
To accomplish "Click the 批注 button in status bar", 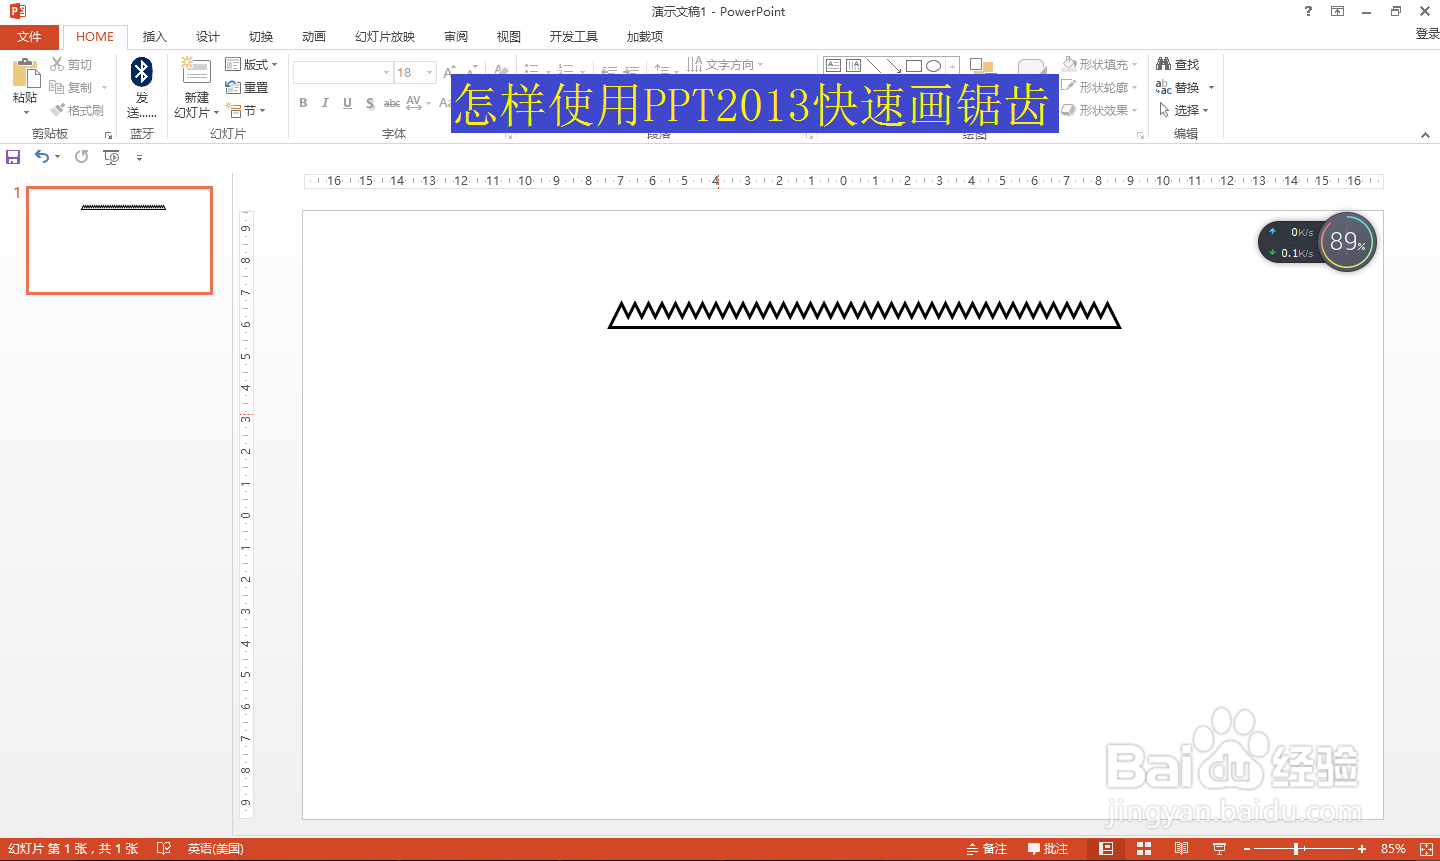I will 1048,848.
